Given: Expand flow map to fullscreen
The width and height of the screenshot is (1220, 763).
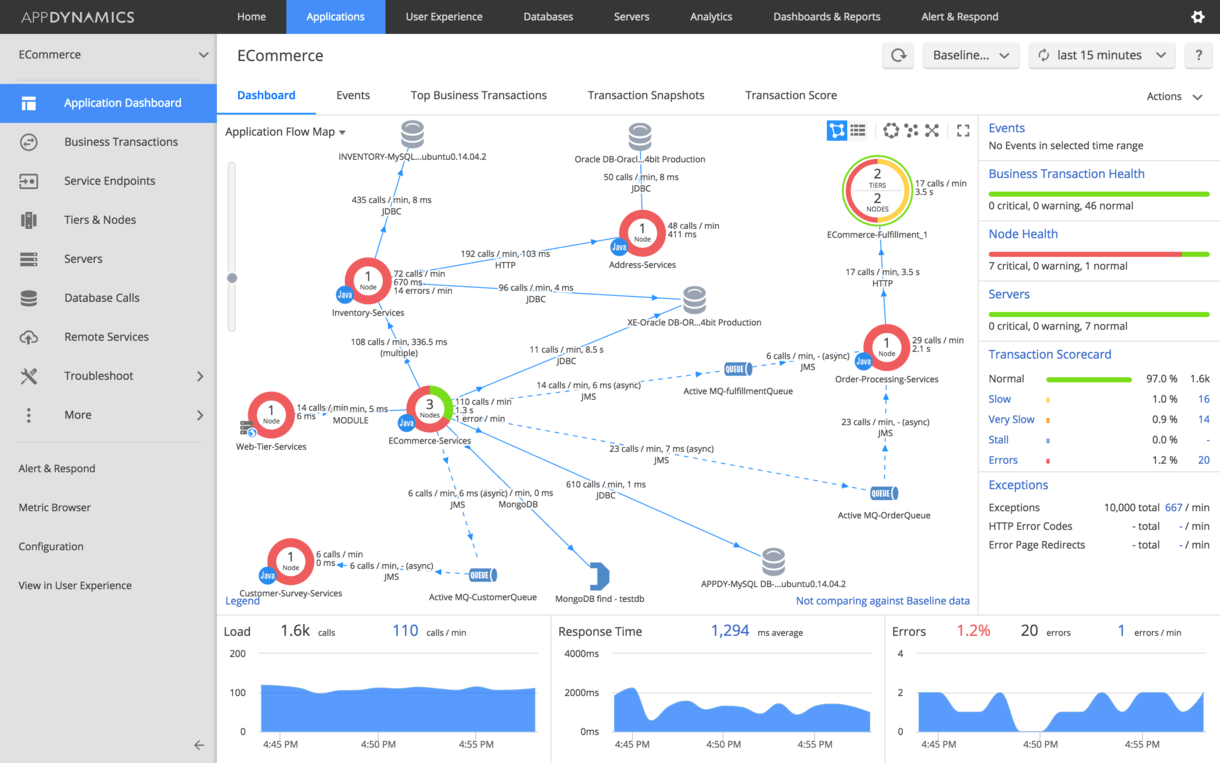Looking at the screenshot, I should (963, 130).
